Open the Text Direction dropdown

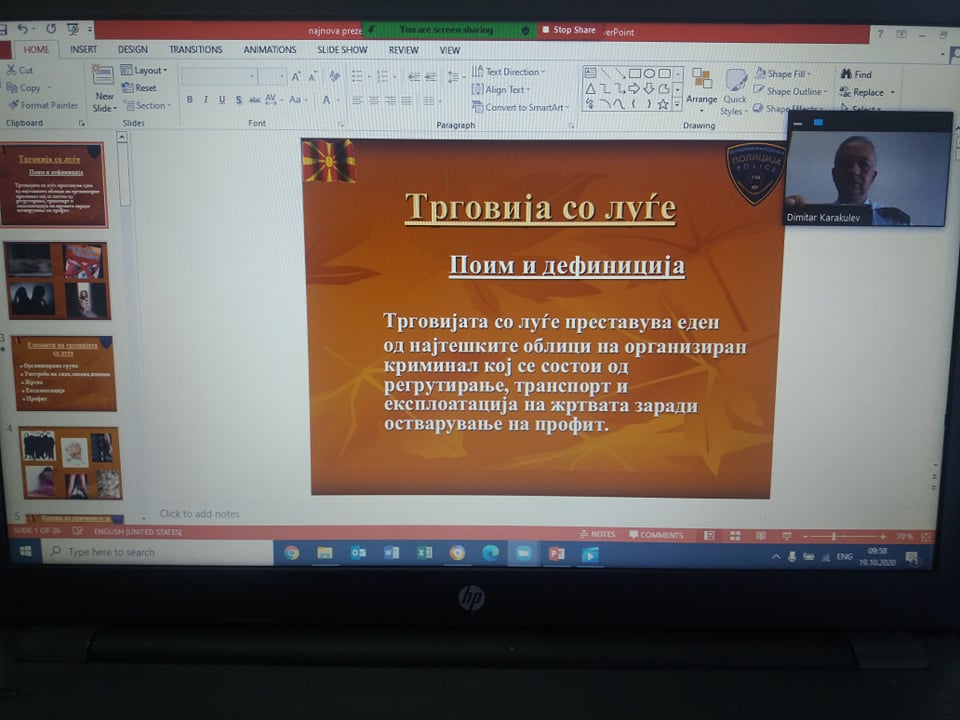[x=508, y=72]
